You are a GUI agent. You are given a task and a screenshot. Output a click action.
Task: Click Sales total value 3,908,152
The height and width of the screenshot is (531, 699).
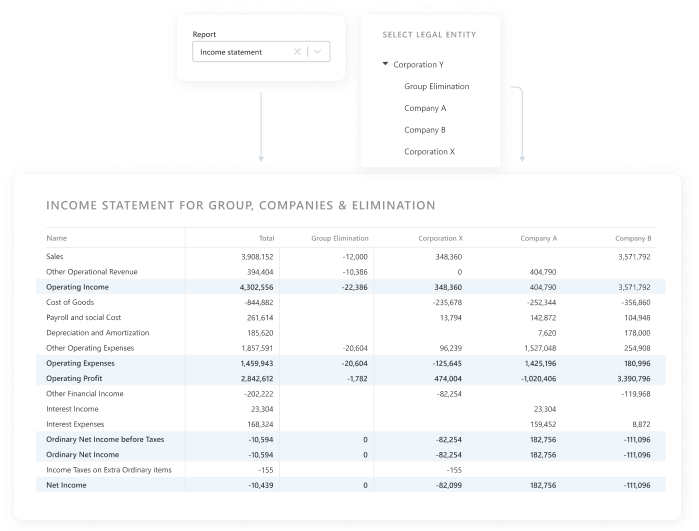pyautogui.click(x=257, y=257)
